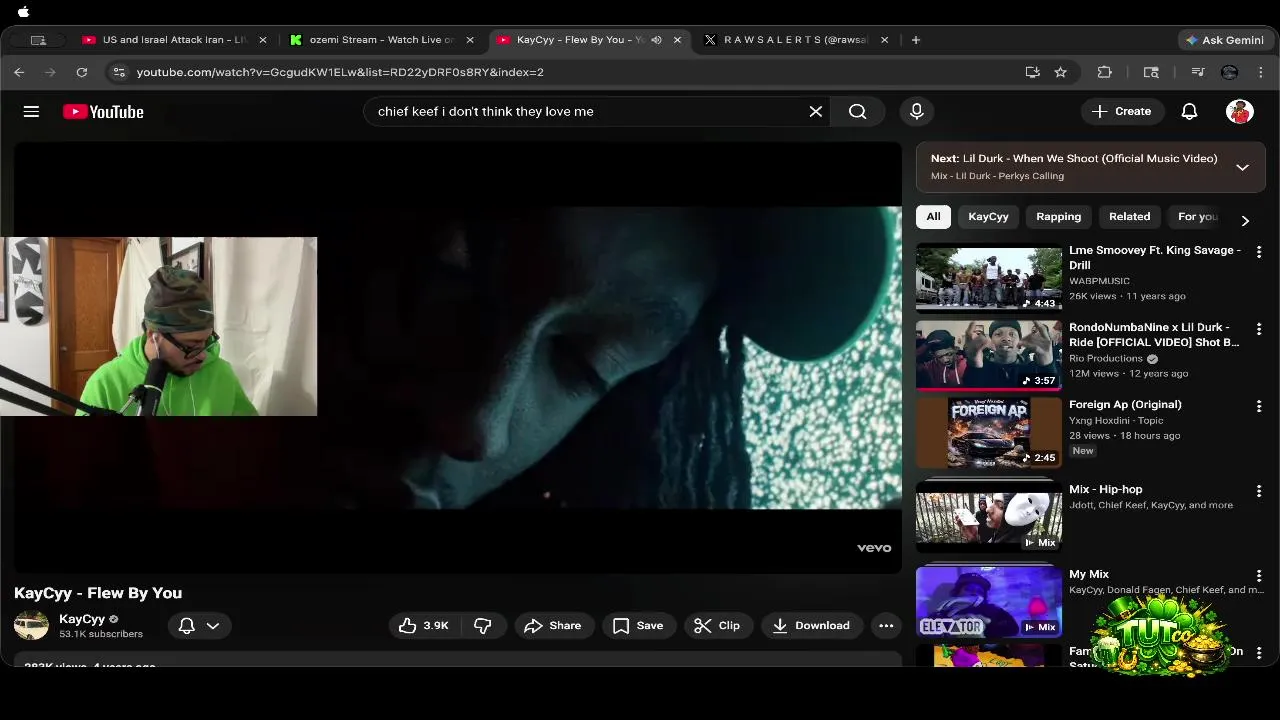1280x720 pixels.
Task: Select the Related filter chip
Action: (x=1129, y=216)
